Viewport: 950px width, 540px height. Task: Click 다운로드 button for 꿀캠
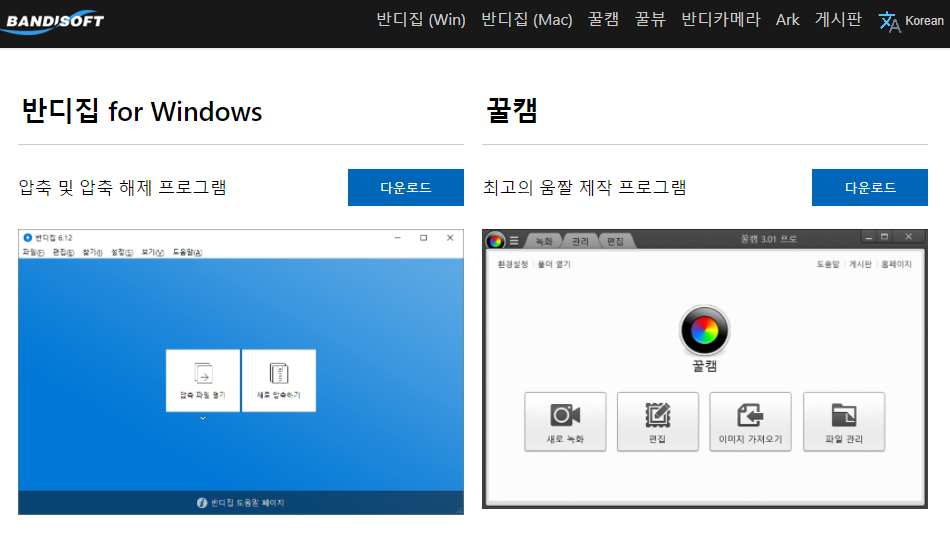pos(869,187)
